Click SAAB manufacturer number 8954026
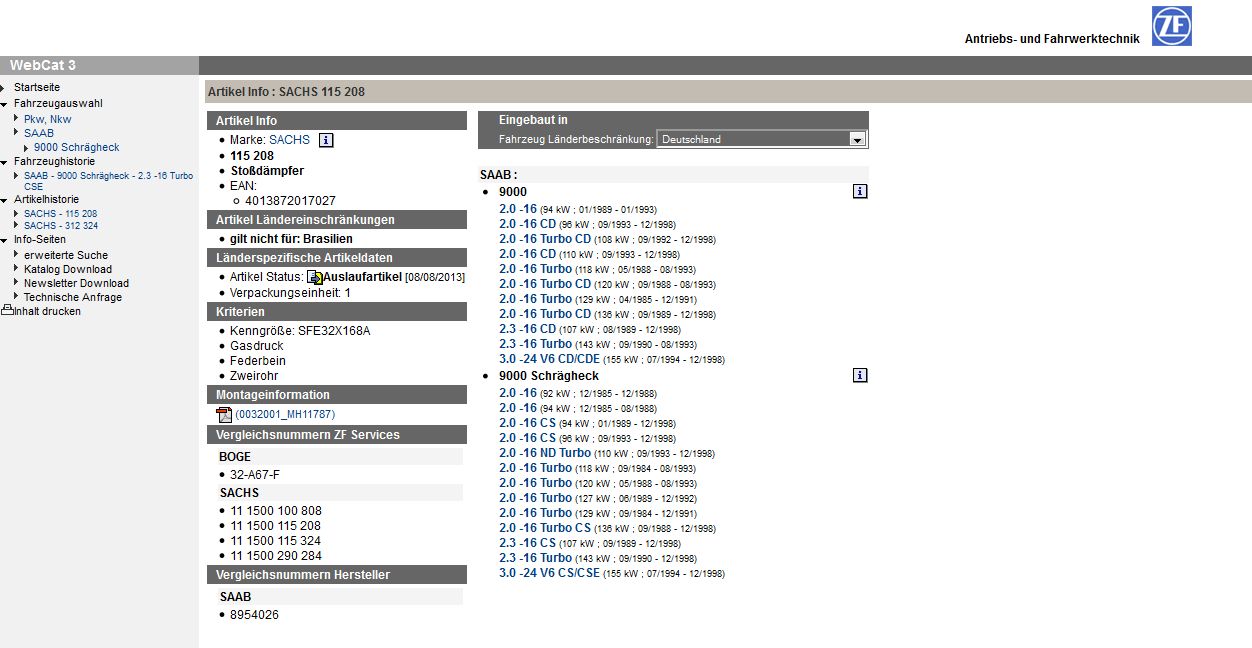The image size is (1252, 648). tap(254, 615)
